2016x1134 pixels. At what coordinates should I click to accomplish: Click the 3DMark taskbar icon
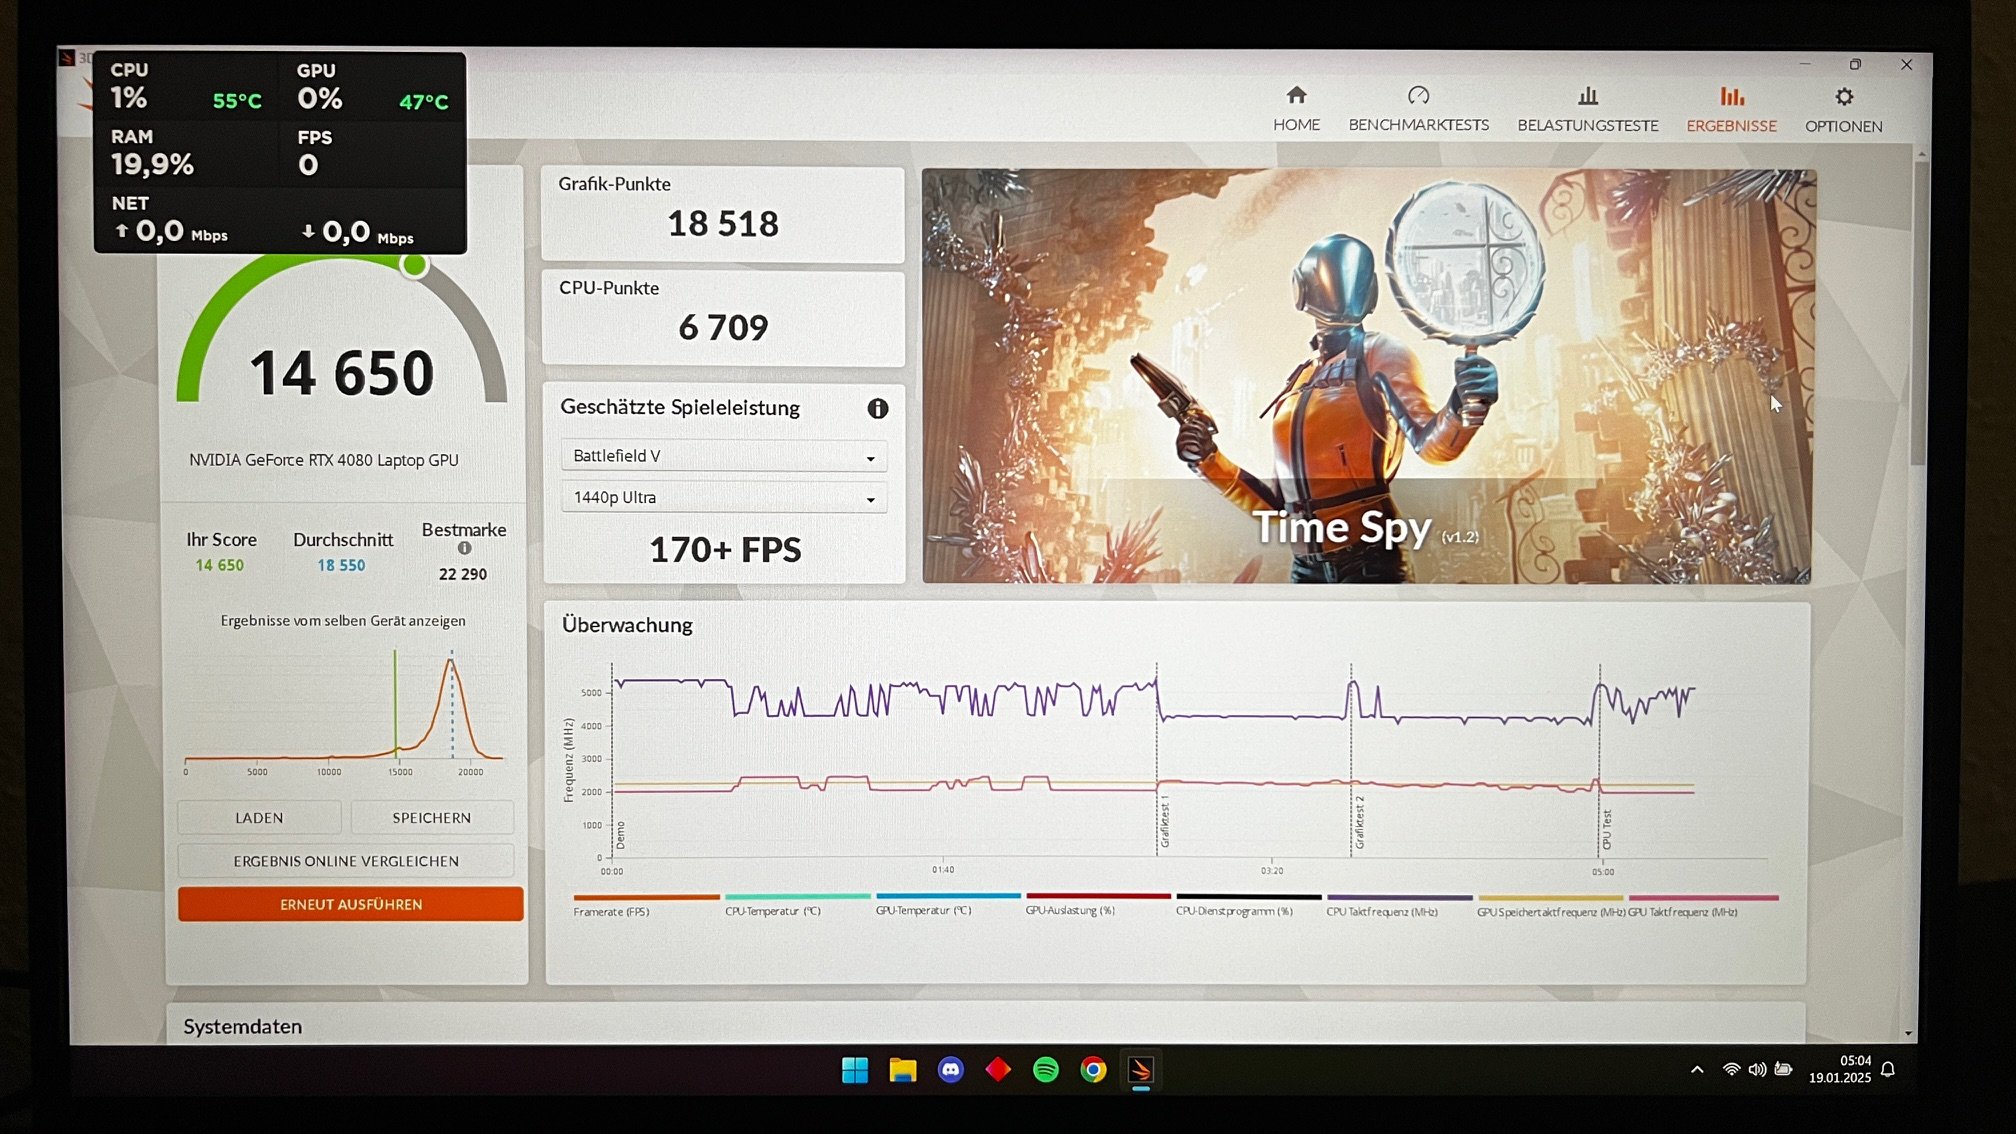pos(1140,1070)
